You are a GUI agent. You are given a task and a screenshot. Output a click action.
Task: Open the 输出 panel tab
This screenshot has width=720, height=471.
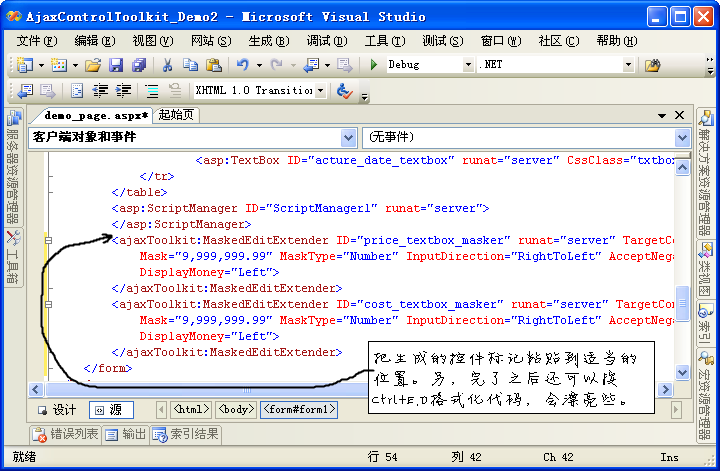click(x=125, y=434)
